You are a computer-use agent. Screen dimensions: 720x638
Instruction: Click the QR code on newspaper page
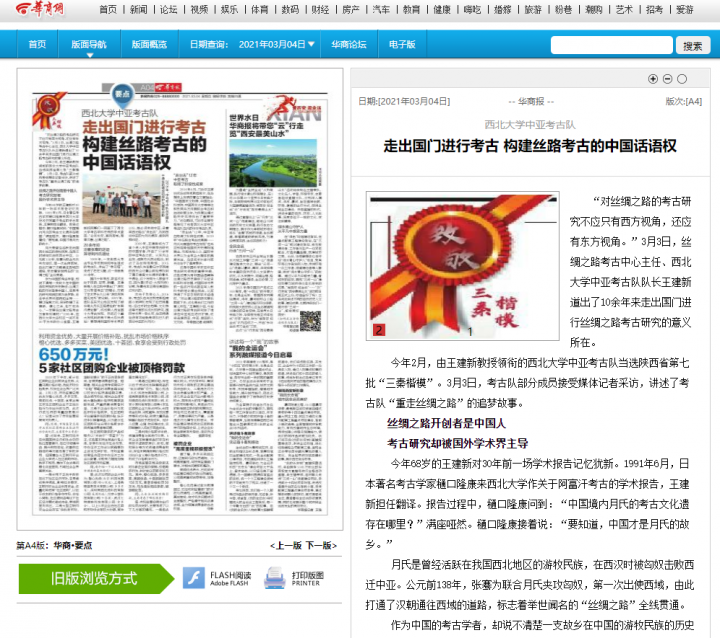coord(310,320)
